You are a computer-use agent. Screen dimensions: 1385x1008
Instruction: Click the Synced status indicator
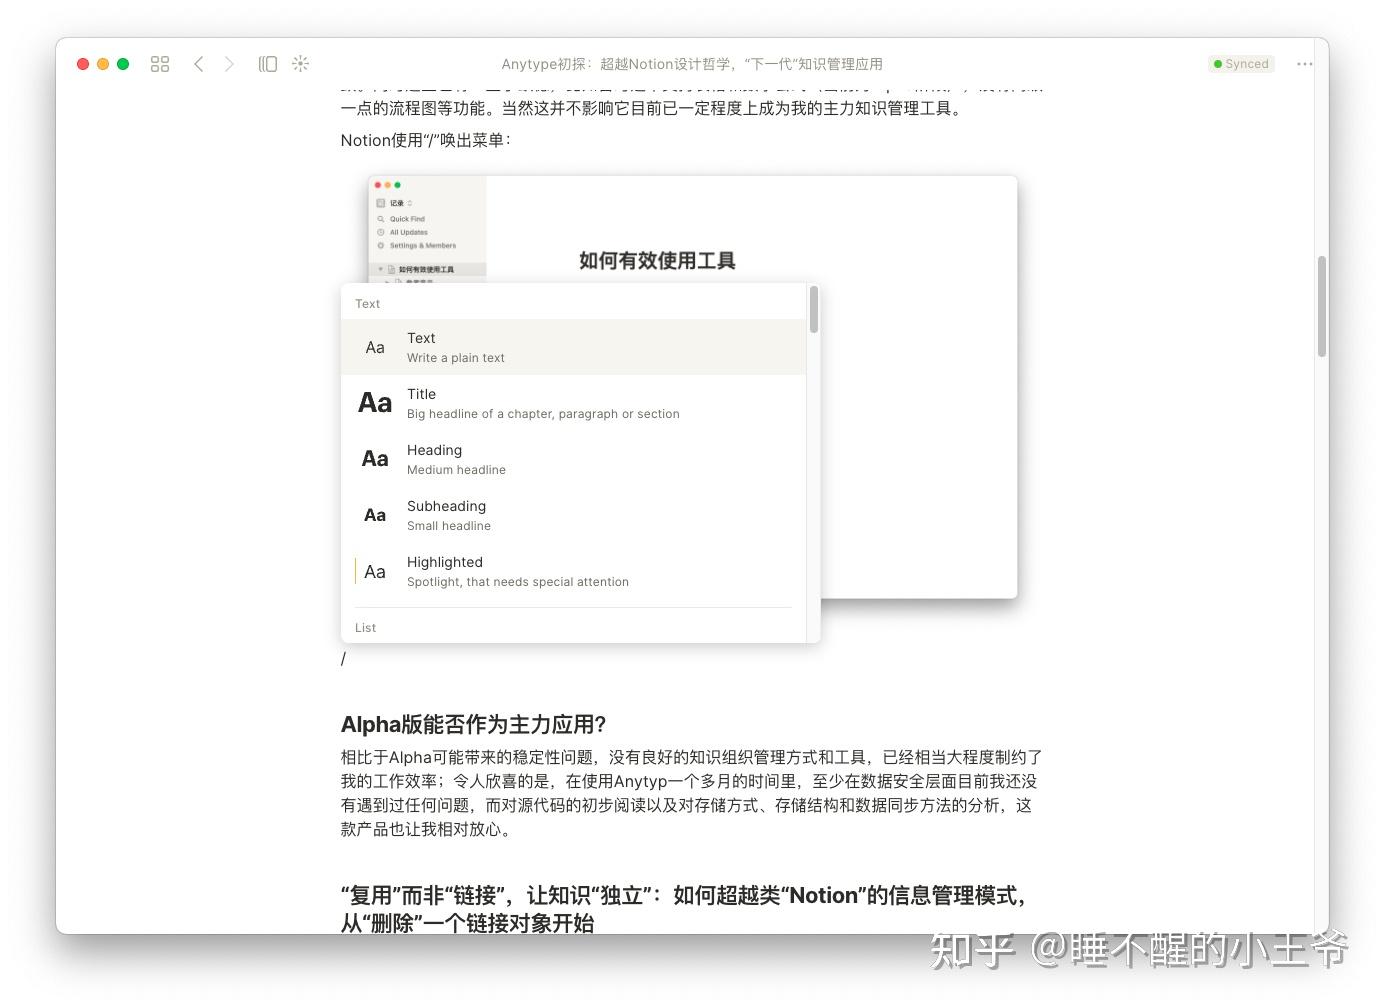[1241, 64]
